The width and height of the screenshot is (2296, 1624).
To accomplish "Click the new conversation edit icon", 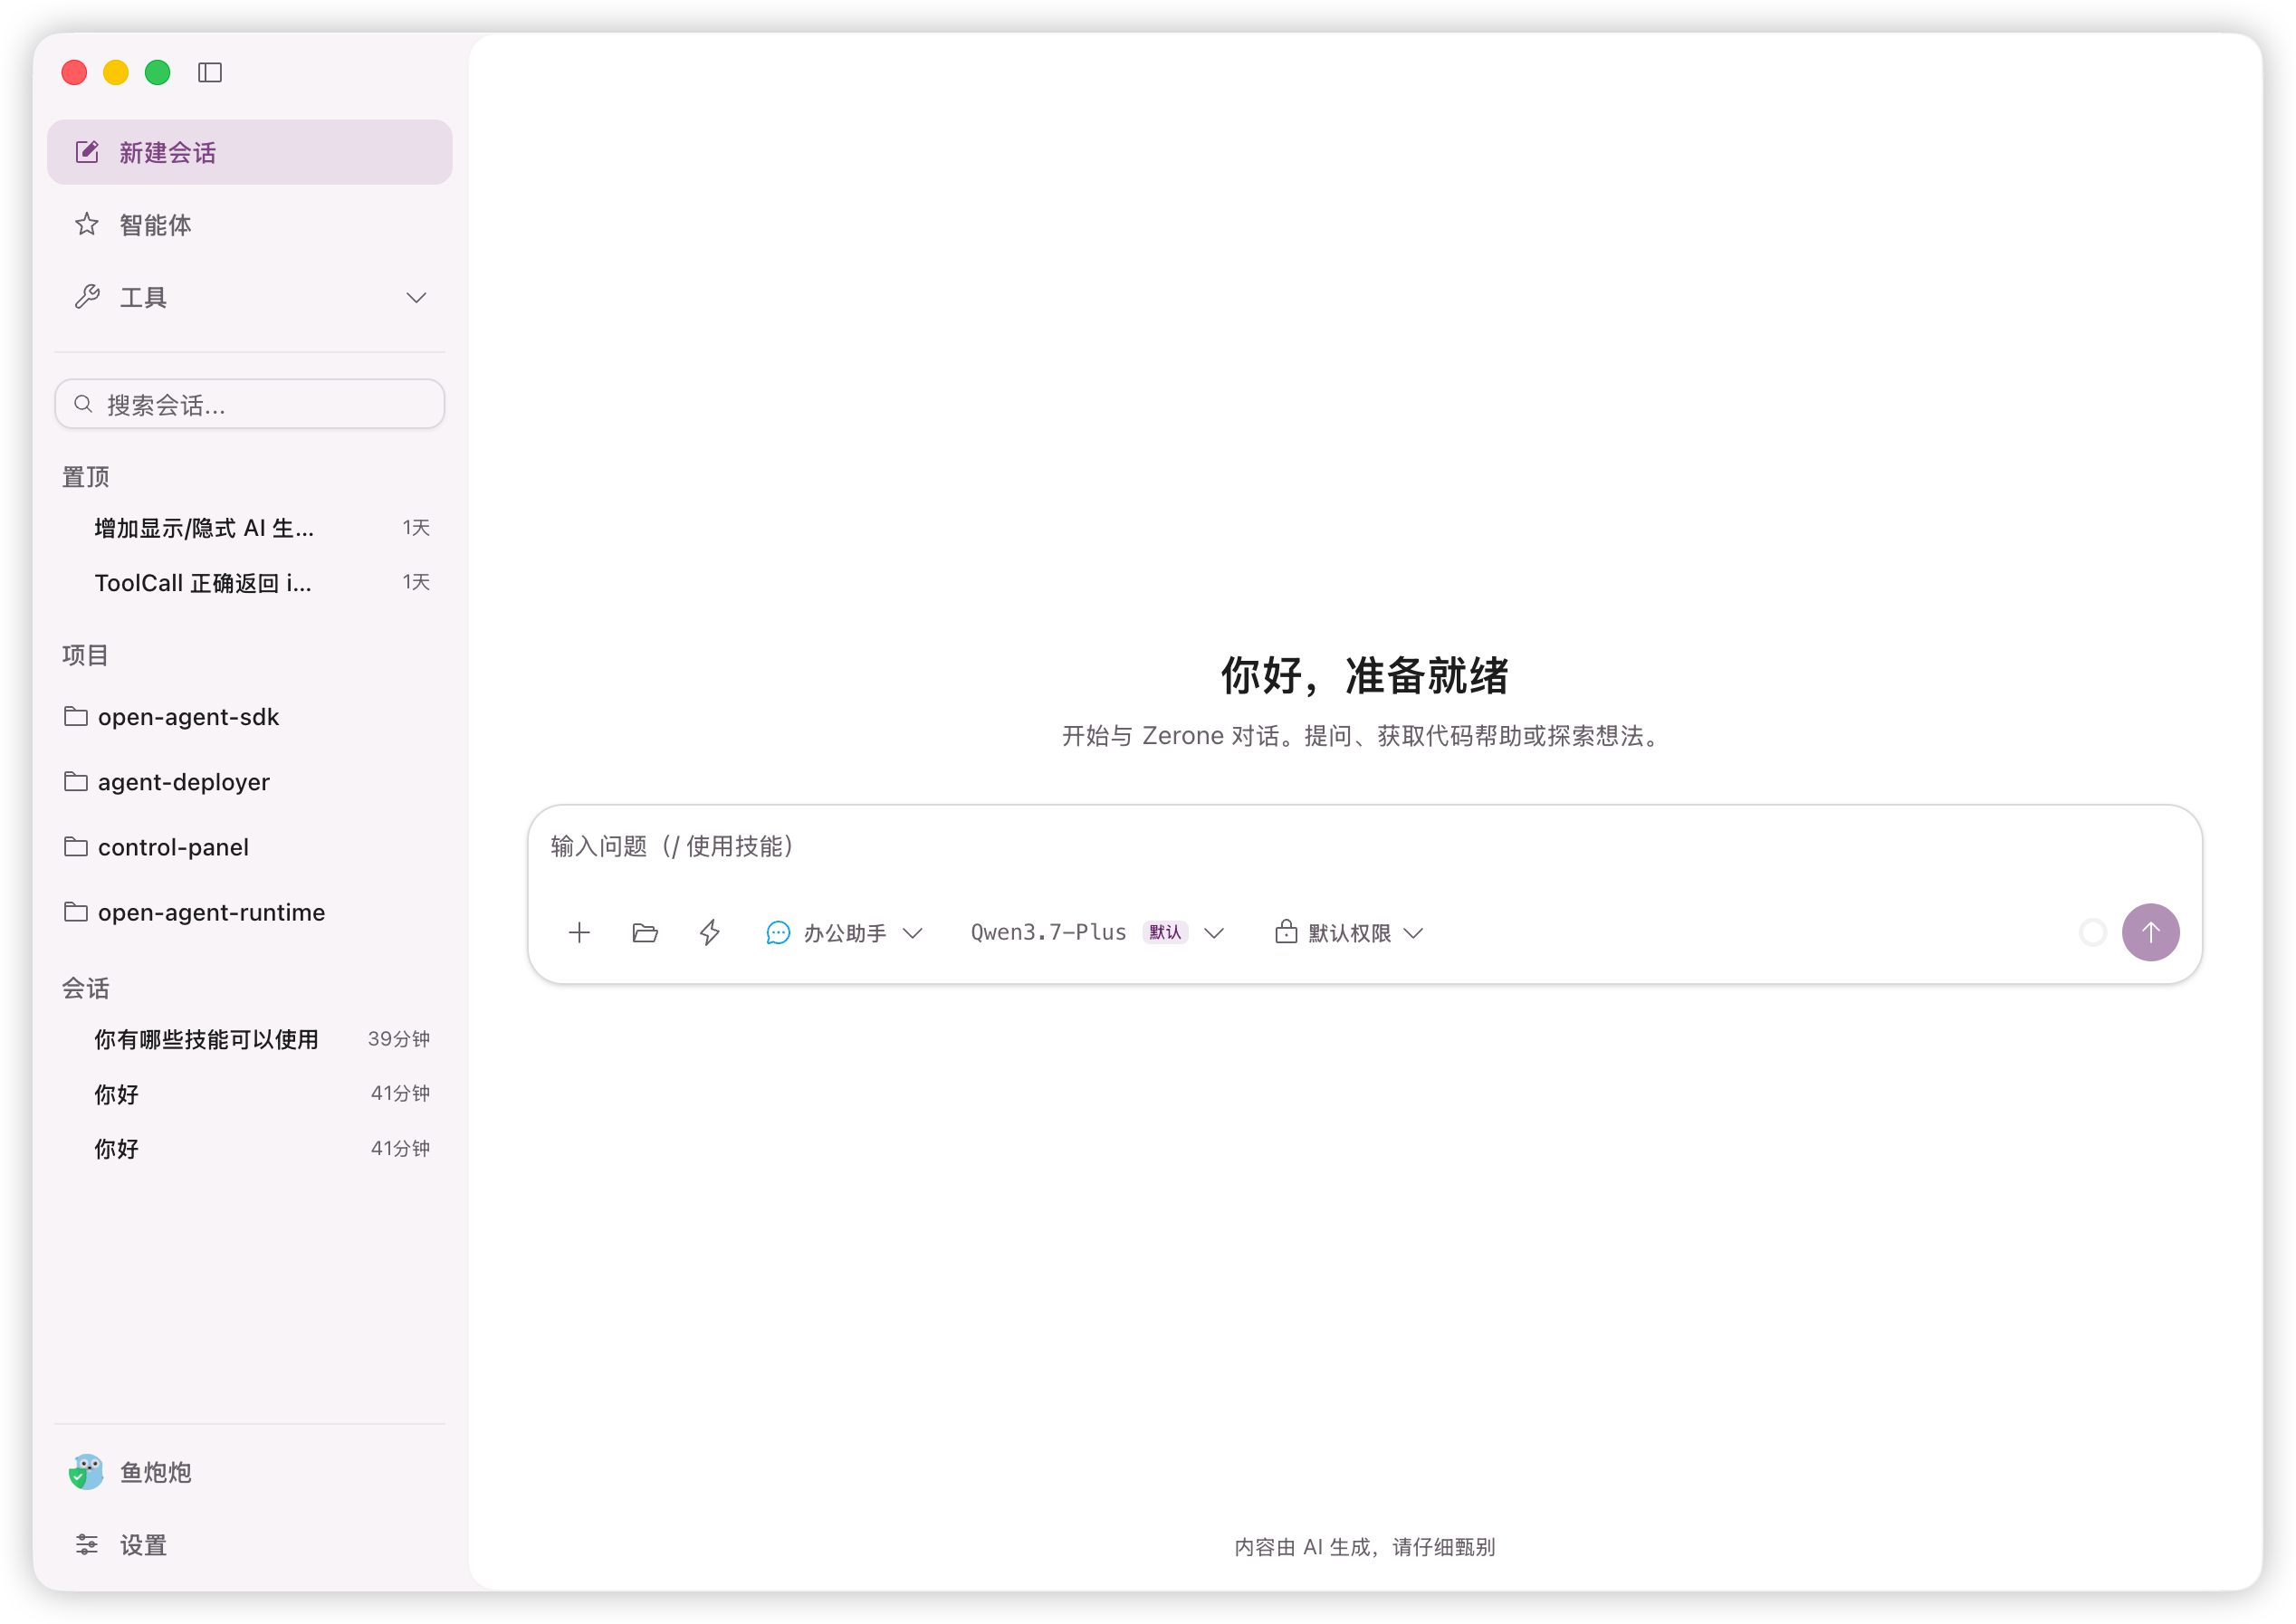I will click(87, 152).
